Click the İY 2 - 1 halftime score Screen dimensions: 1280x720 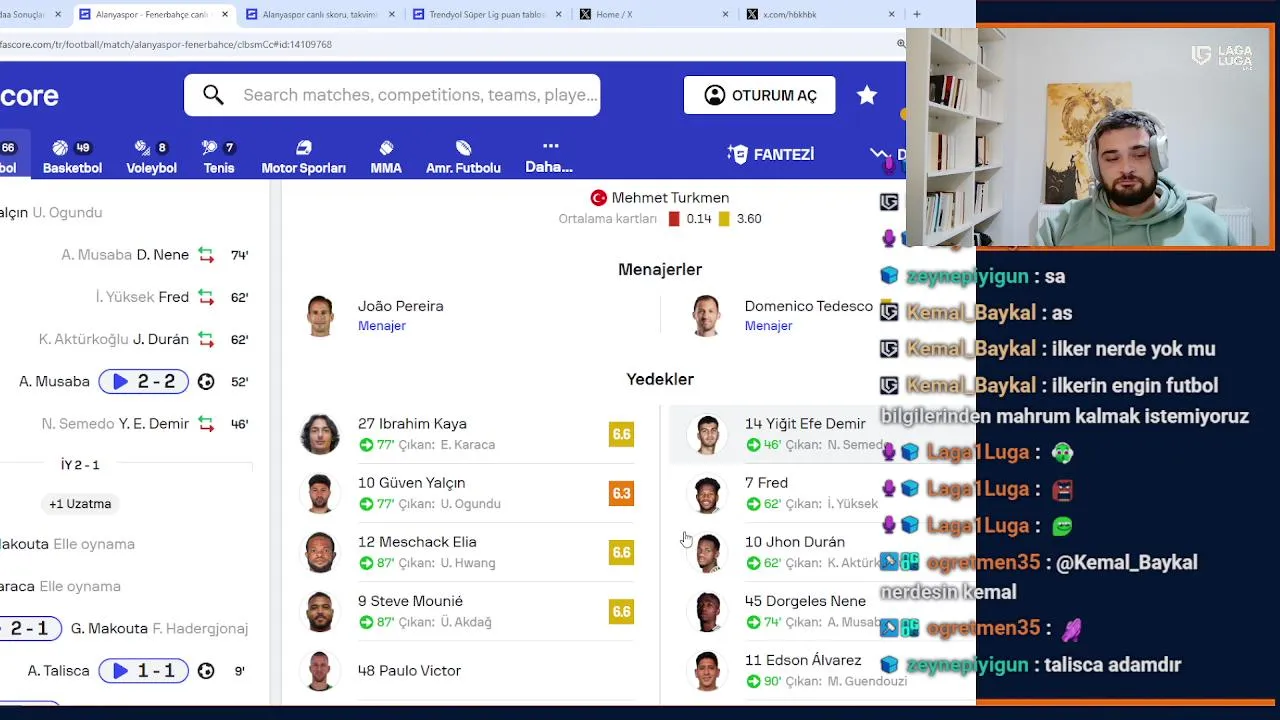tap(80, 465)
